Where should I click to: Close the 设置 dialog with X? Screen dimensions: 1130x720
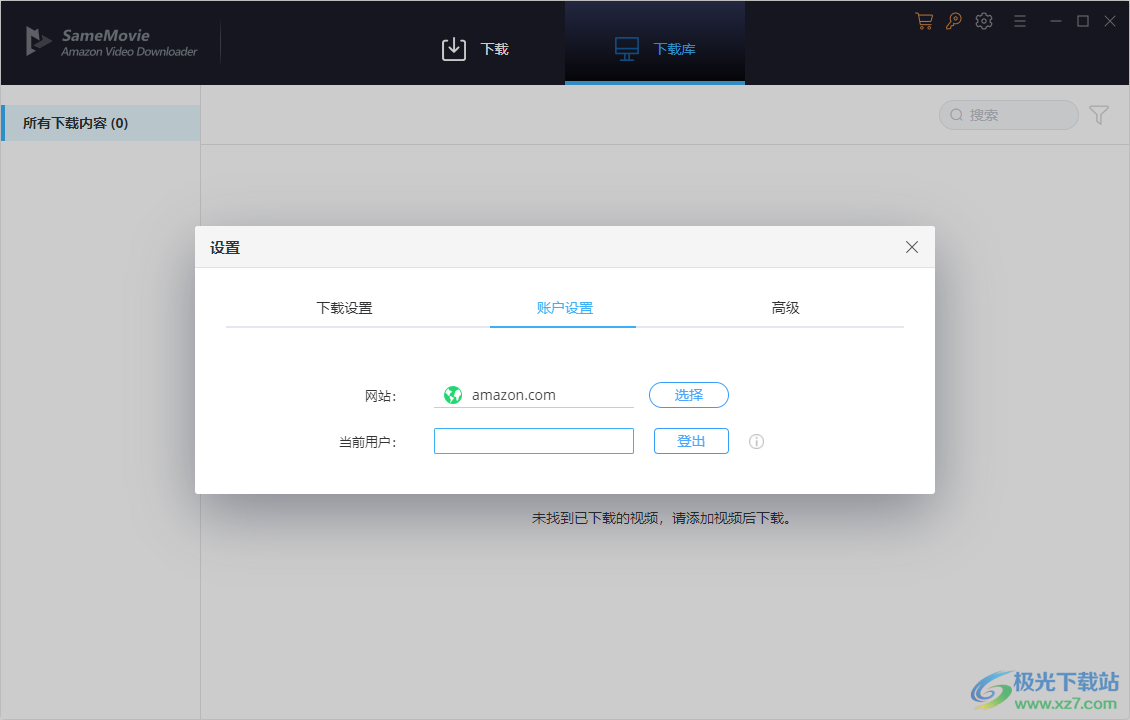912,247
